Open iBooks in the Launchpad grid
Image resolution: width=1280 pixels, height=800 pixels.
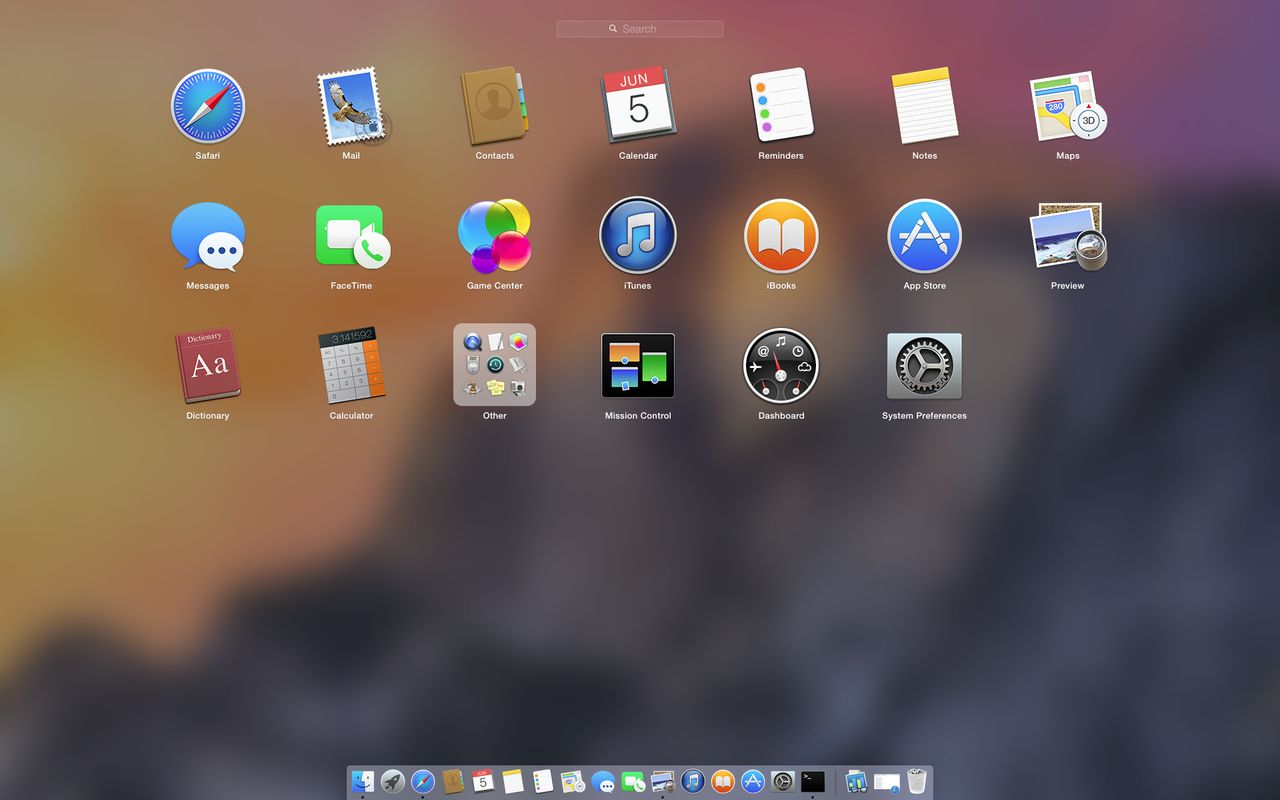click(781, 236)
